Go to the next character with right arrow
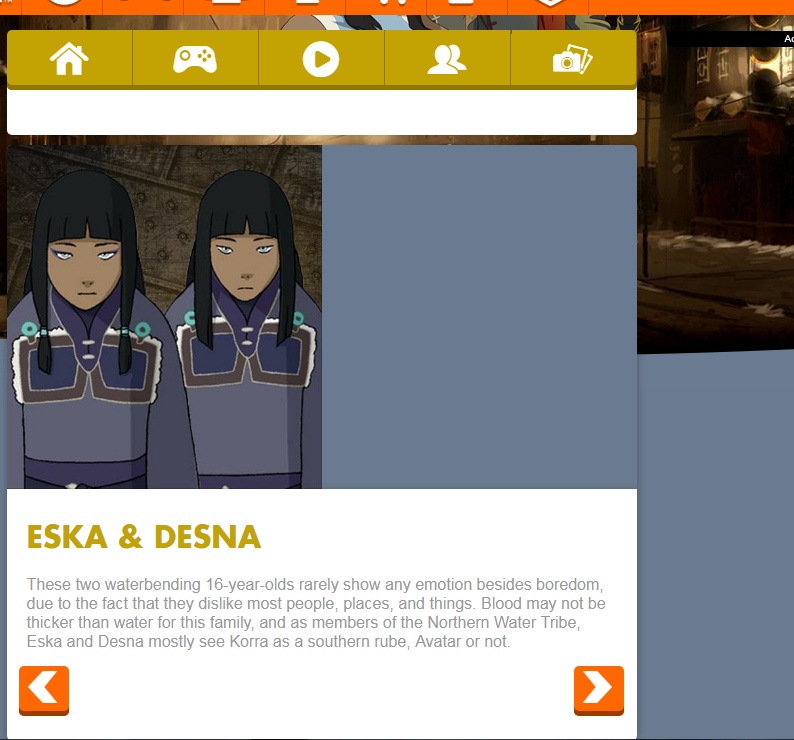This screenshot has width=794, height=740. 599,690
